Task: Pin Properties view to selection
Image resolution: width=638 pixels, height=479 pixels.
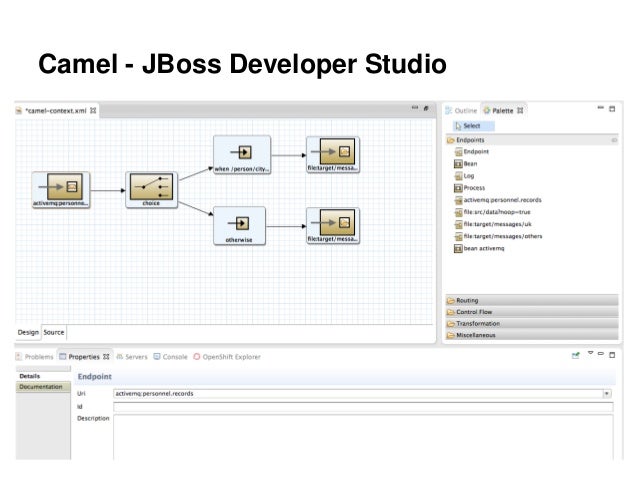Action: pos(575,356)
